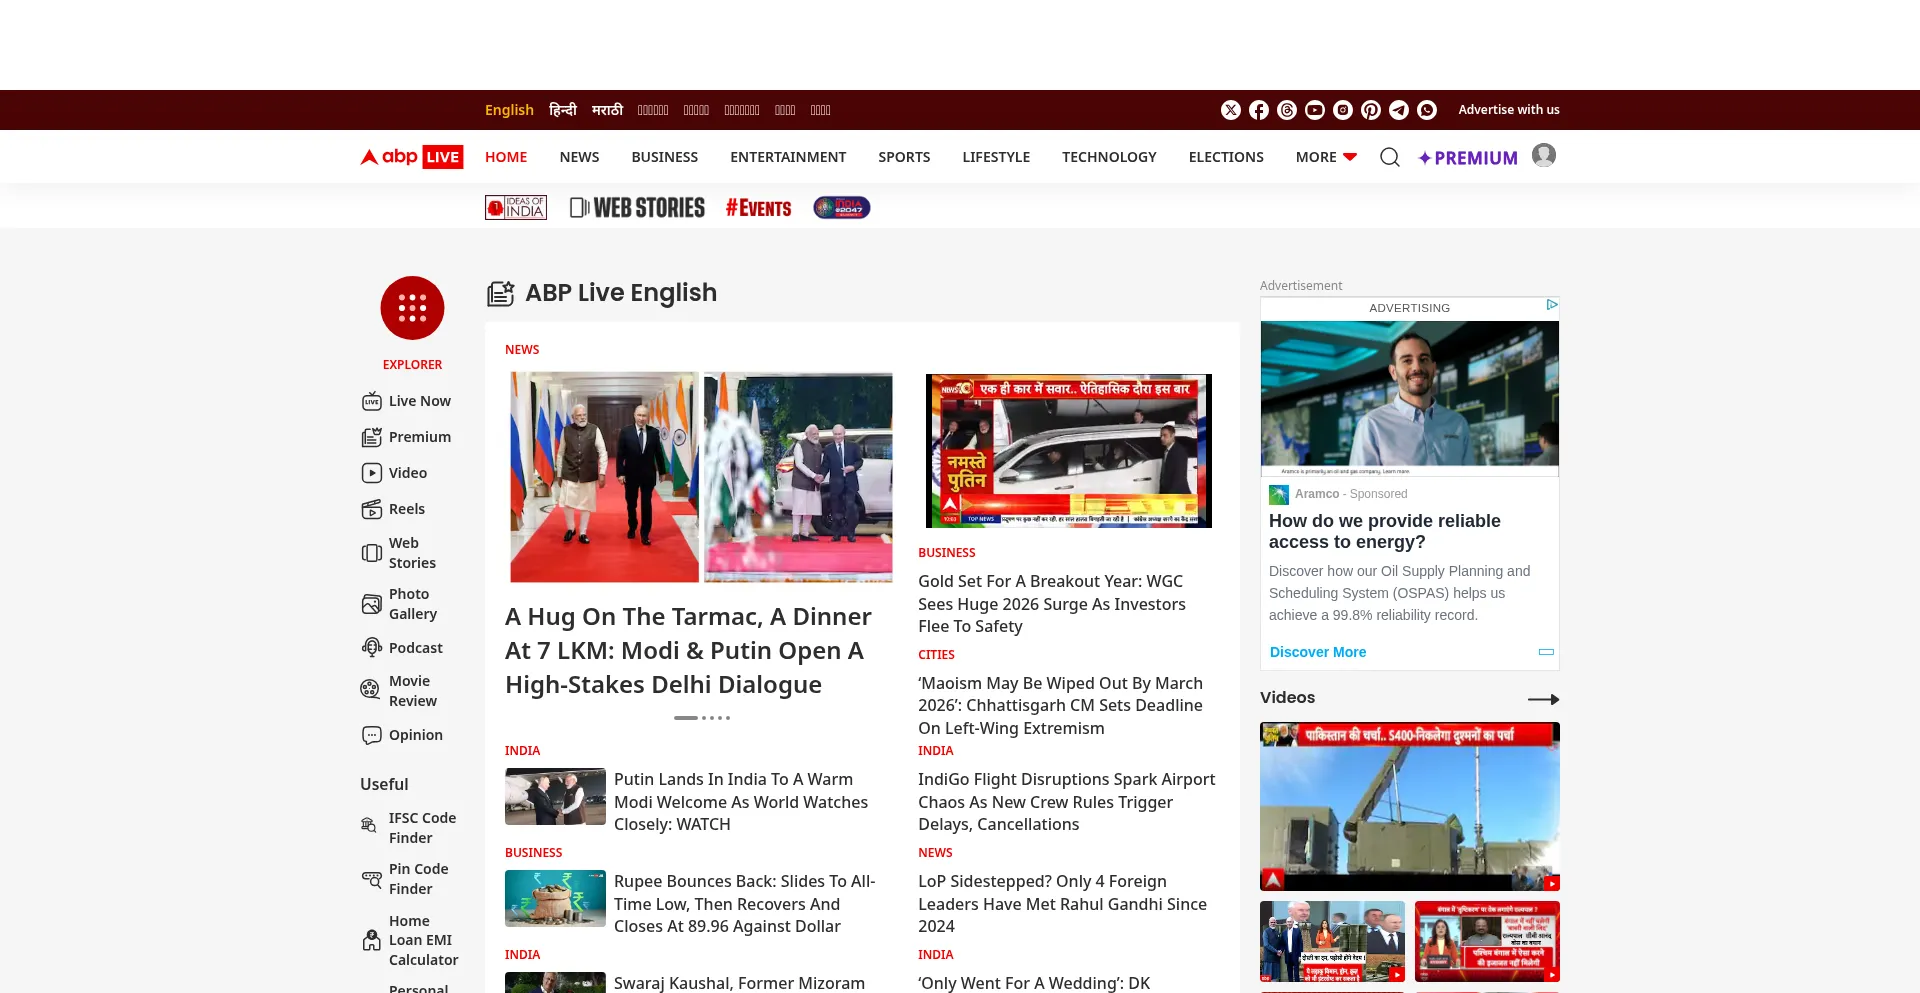Click the search magnifier icon
1920x993 pixels.
pyautogui.click(x=1389, y=157)
